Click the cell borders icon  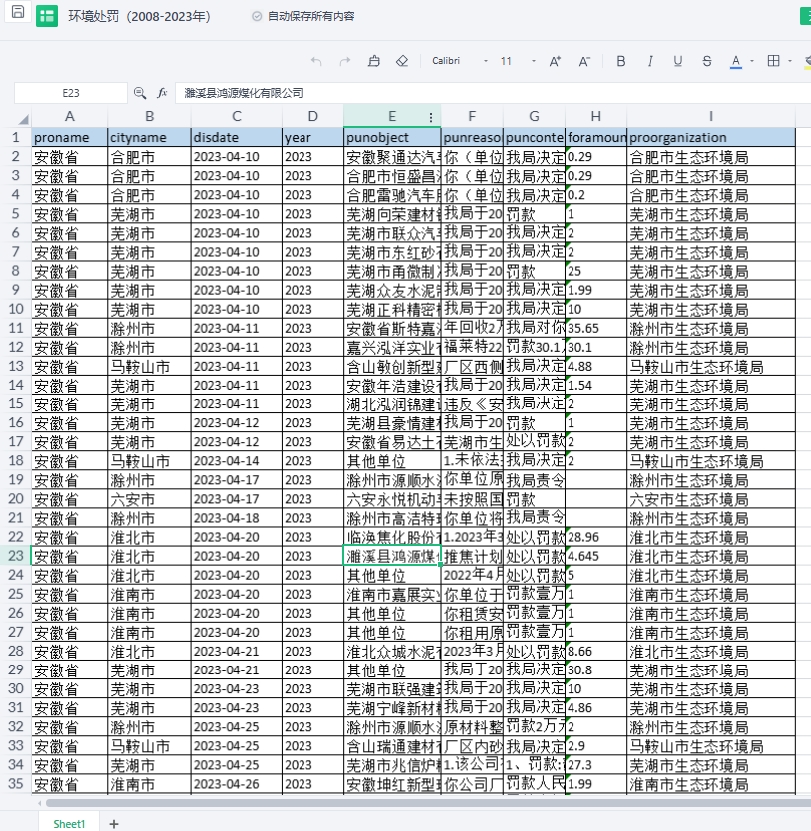pos(773,61)
